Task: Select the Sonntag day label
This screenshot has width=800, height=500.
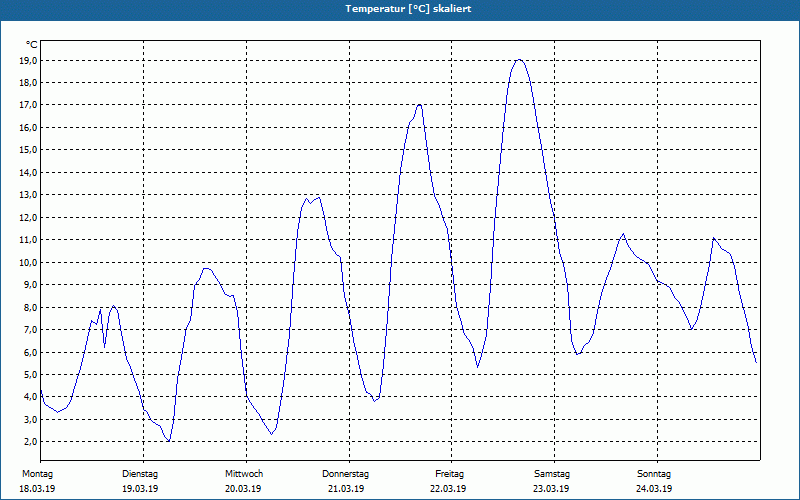Action: (654, 474)
